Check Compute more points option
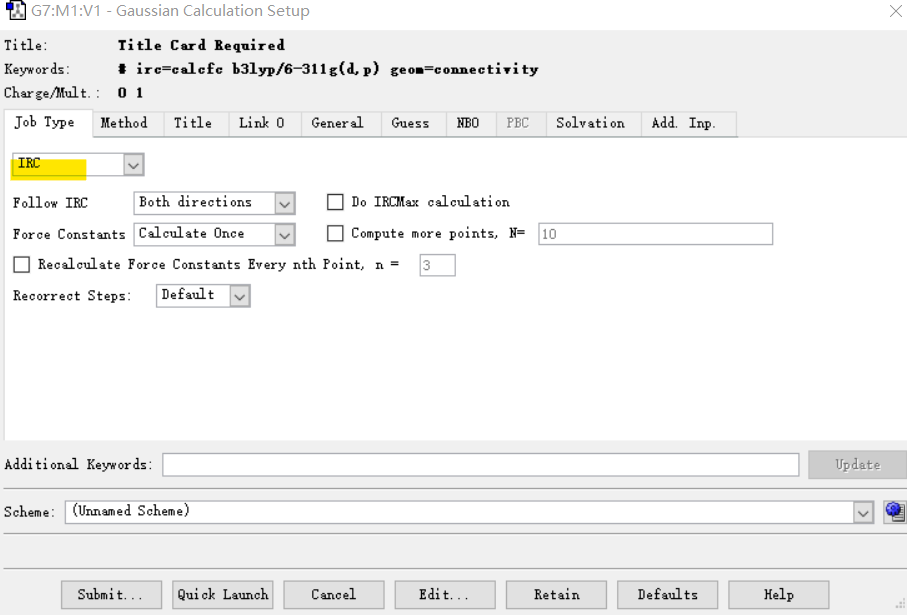 pyautogui.click(x=336, y=234)
